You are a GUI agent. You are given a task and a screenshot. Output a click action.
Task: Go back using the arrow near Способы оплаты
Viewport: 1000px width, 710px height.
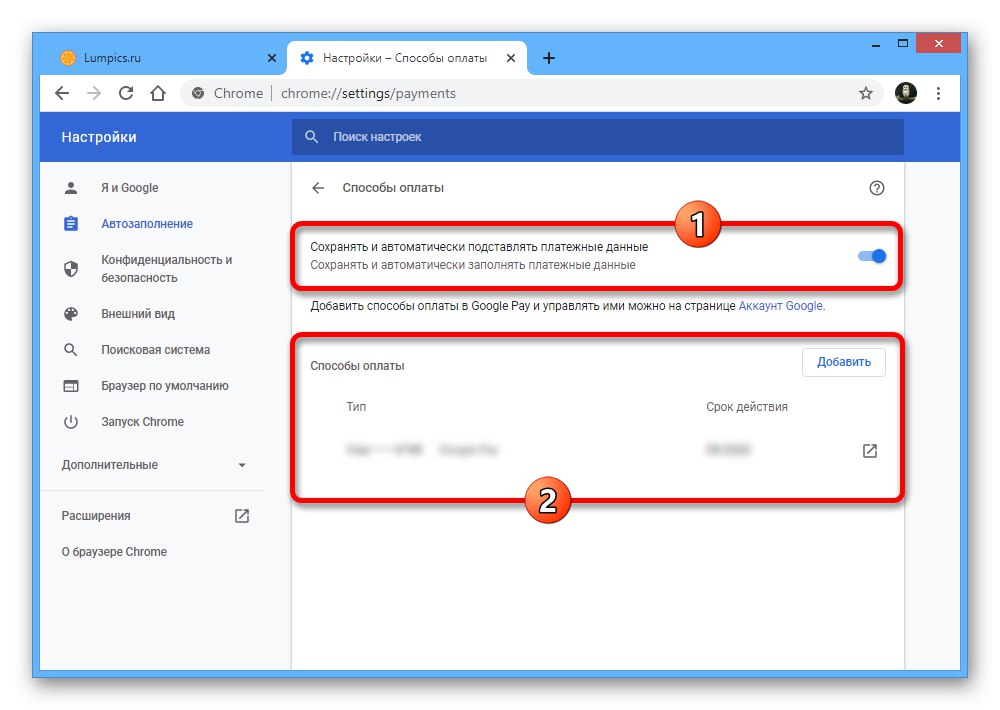pyautogui.click(x=317, y=187)
